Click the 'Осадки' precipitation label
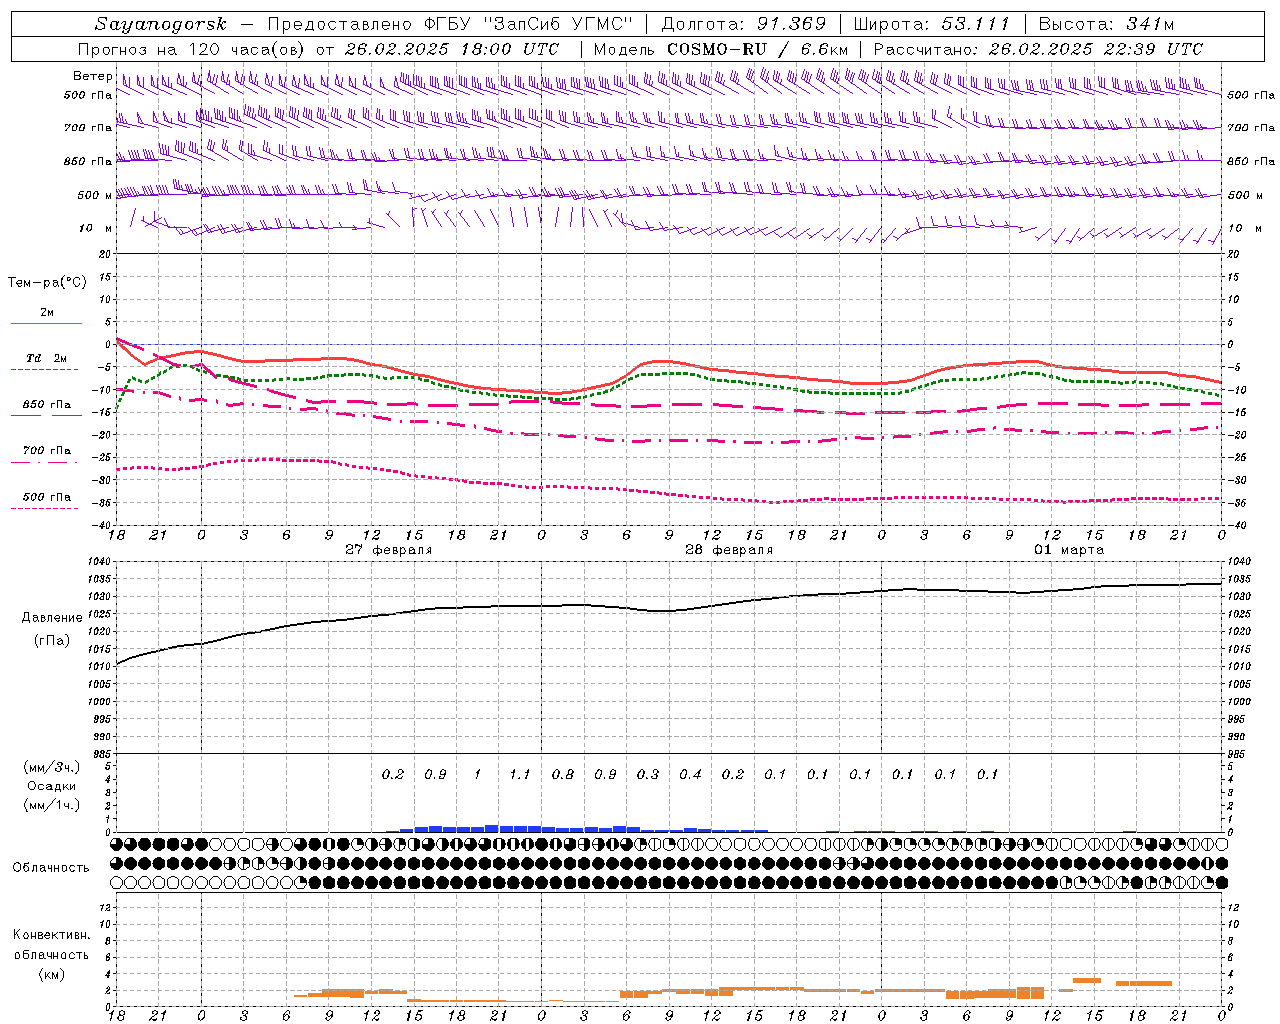Viewport: 1280px width, 1024px height. pyautogui.click(x=52, y=786)
